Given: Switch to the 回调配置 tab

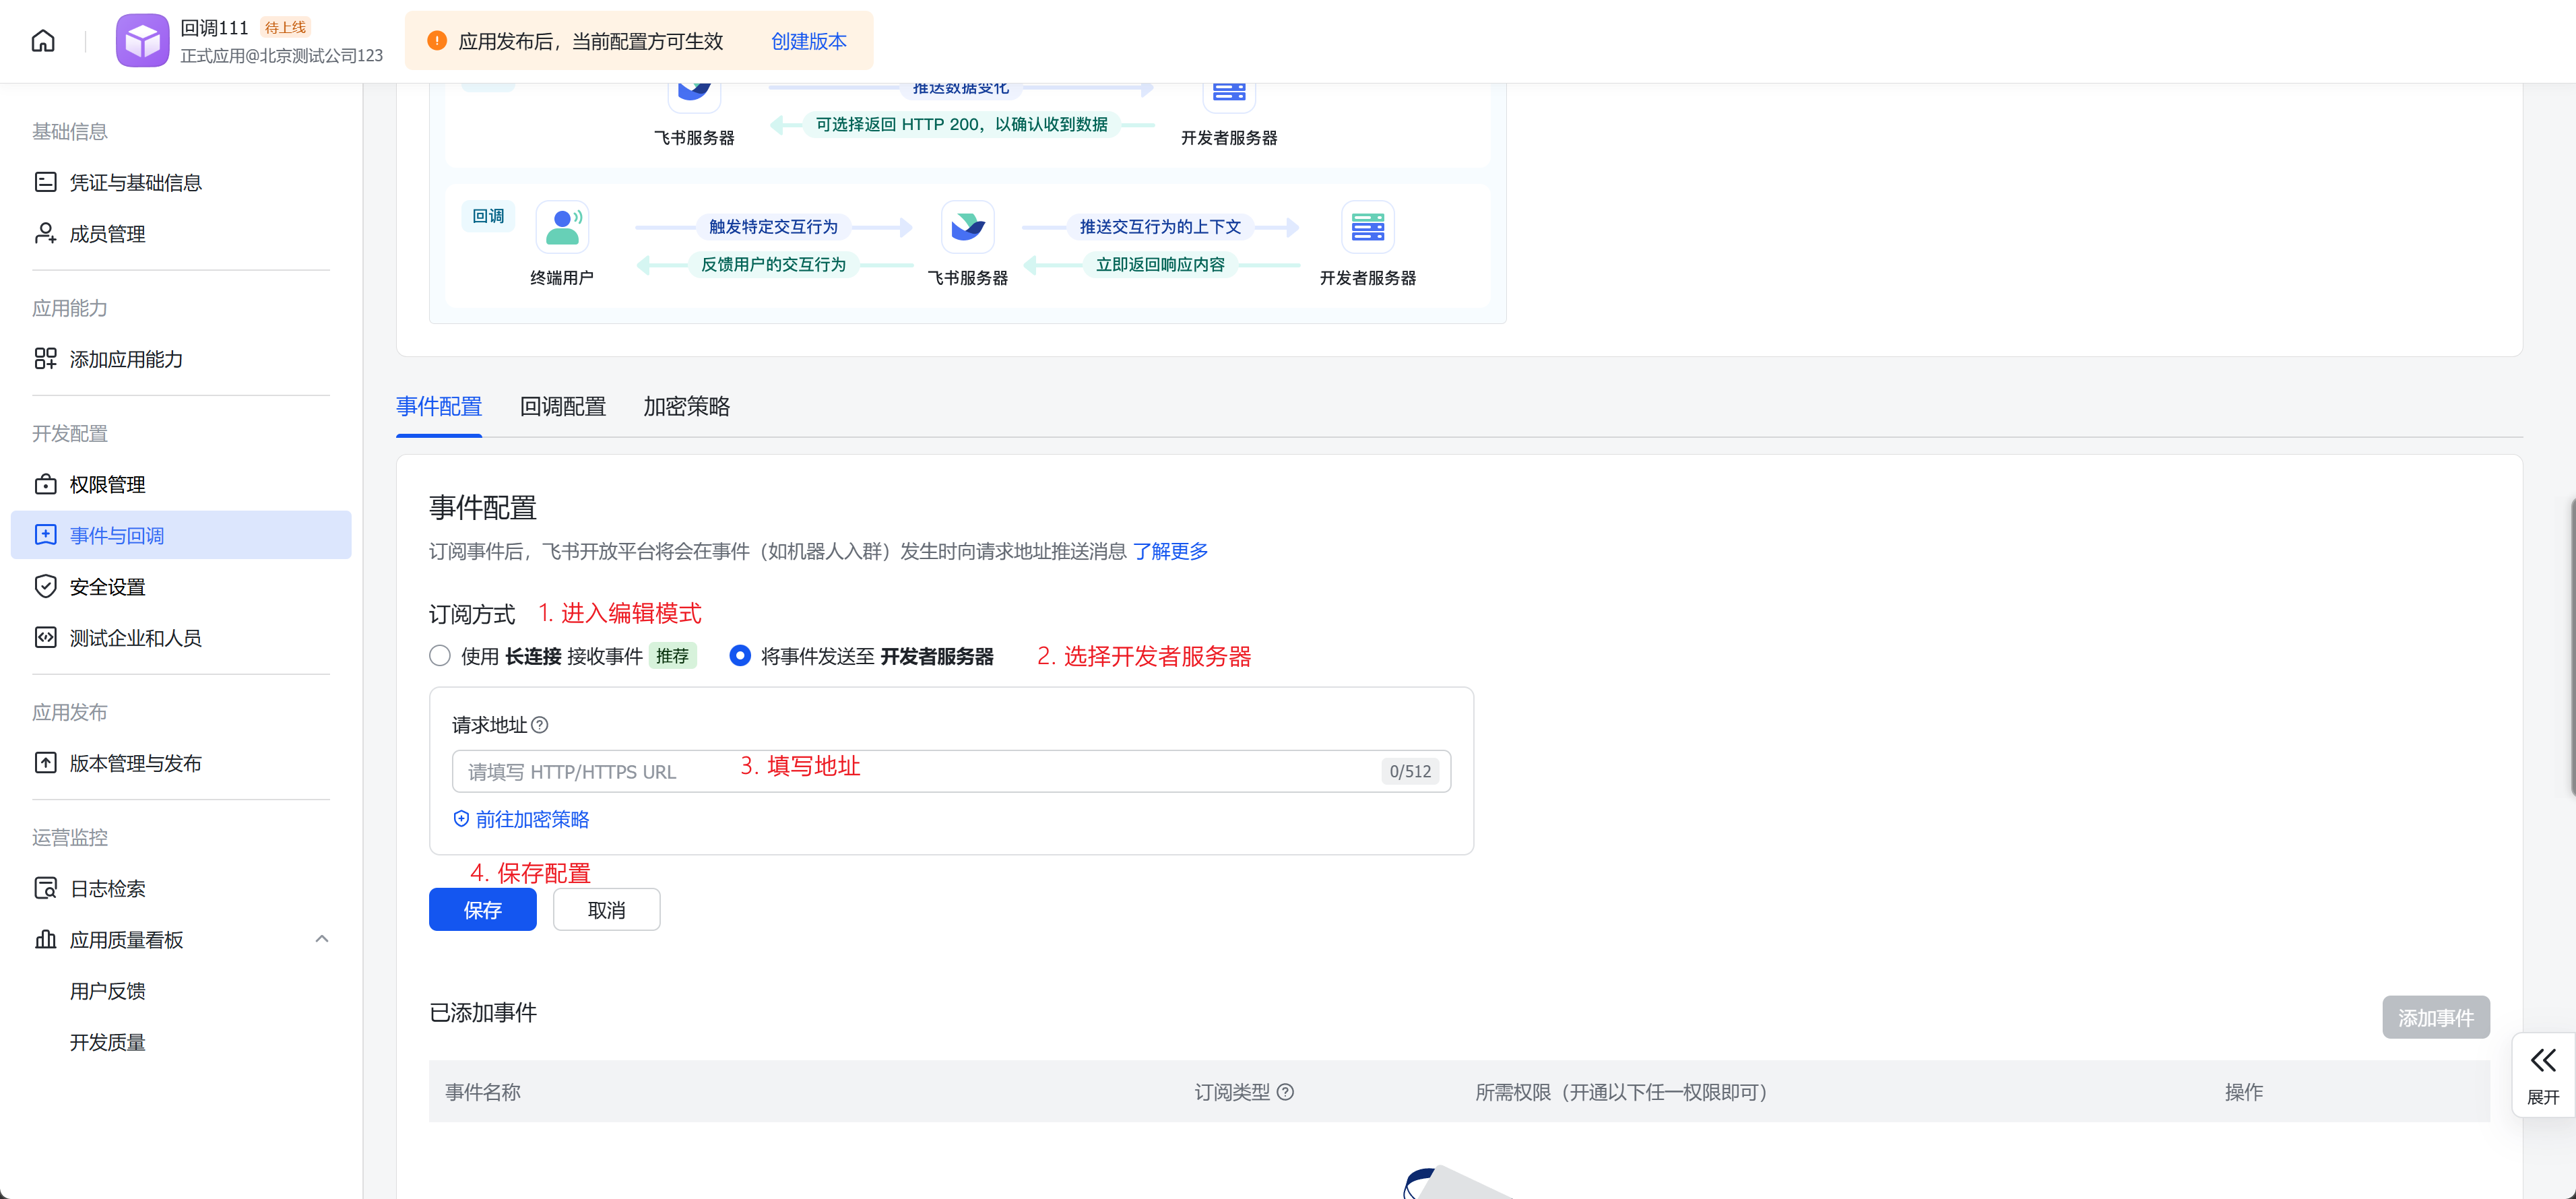Looking at the screenshot, I should [x=563, y=406].
